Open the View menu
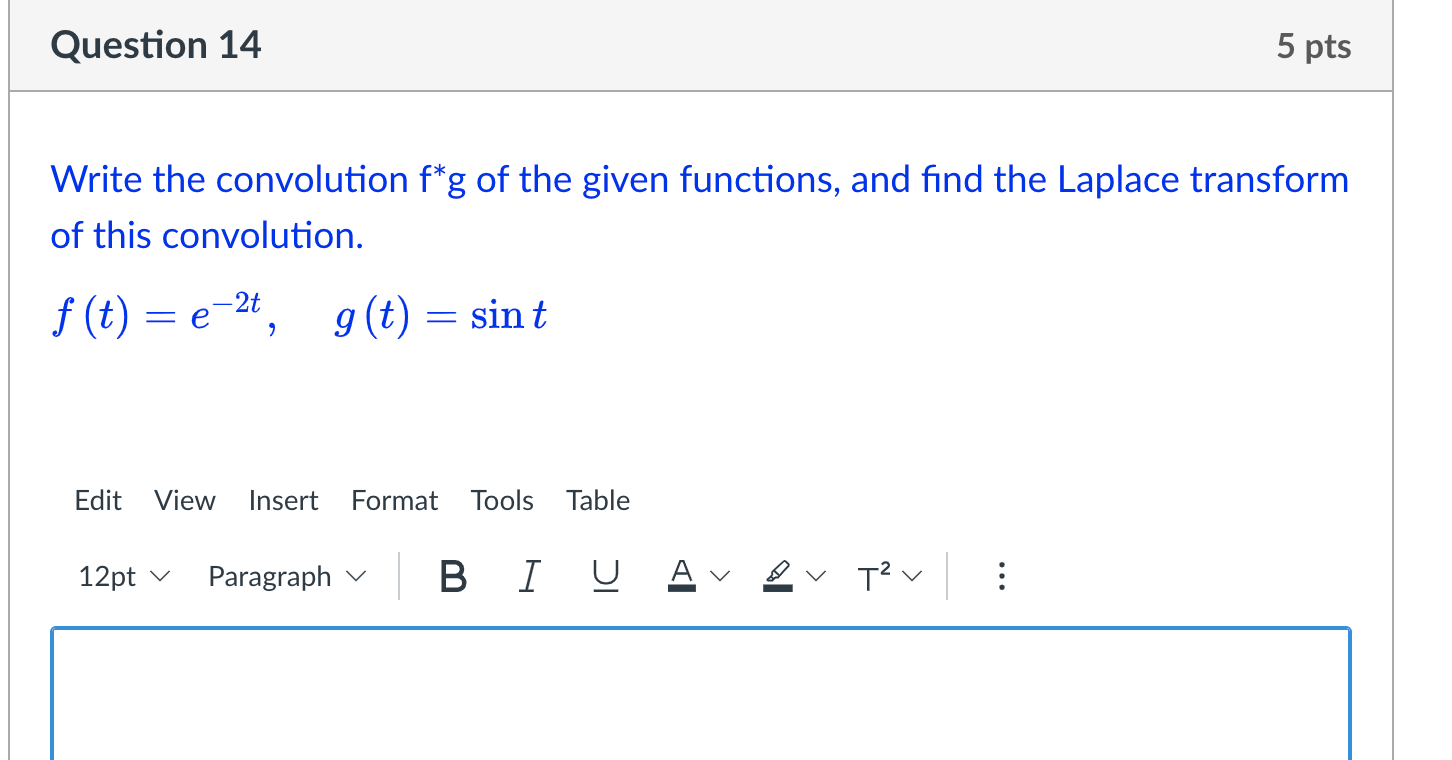Viewport: 1452px width, 760px height. pyautogui.click(x=184, y=500)
